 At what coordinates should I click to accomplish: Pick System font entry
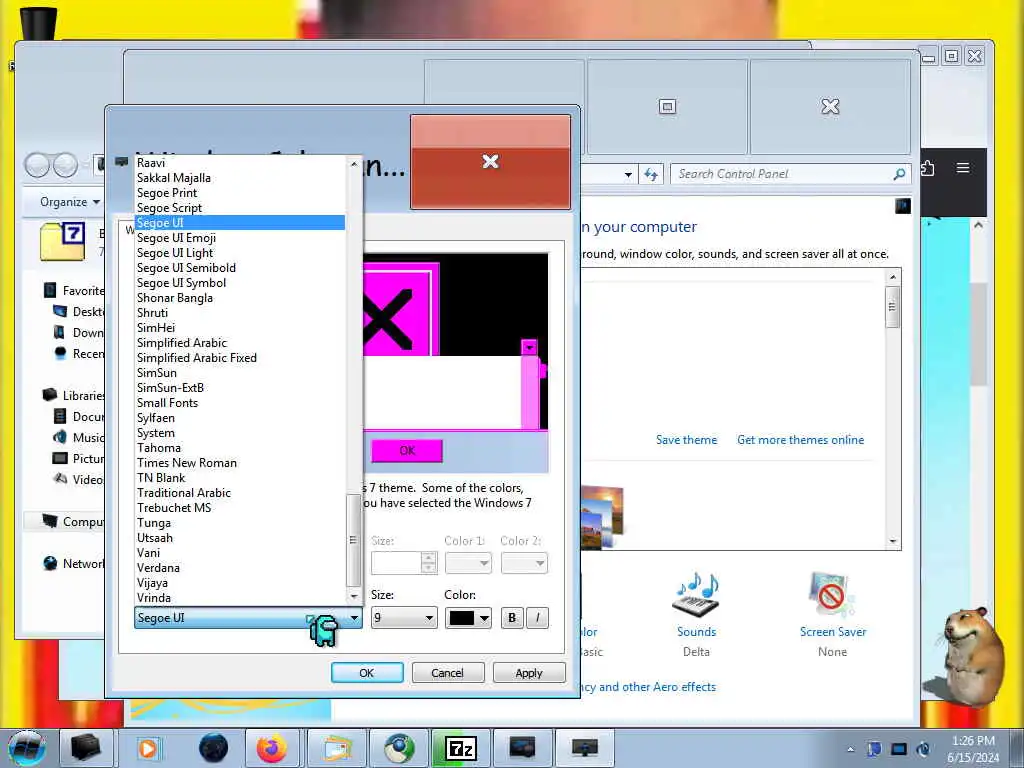tap(240, 433)
